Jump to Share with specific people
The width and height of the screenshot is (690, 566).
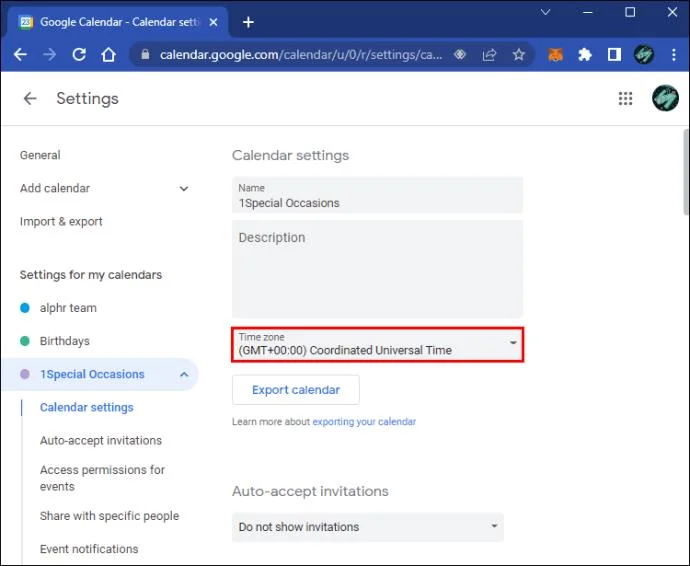[x=110, y=516]
